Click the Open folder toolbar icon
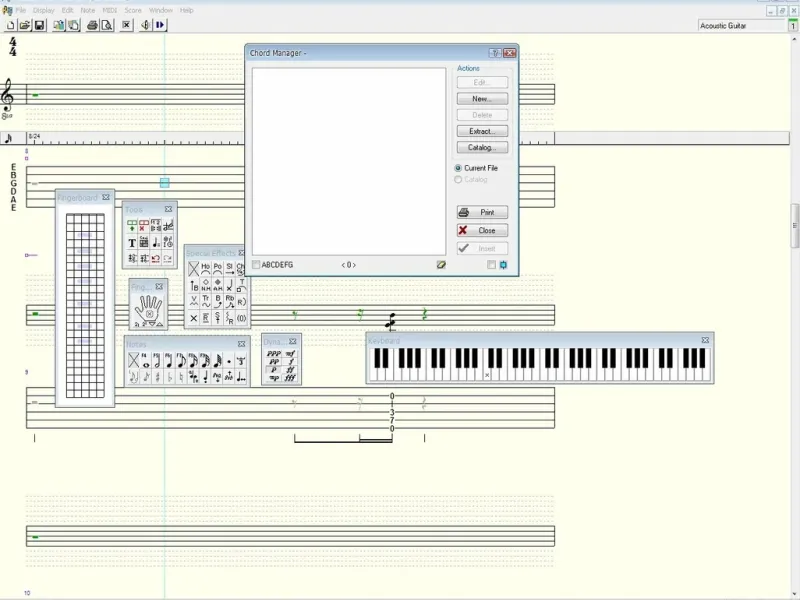 tap(24, 25)
